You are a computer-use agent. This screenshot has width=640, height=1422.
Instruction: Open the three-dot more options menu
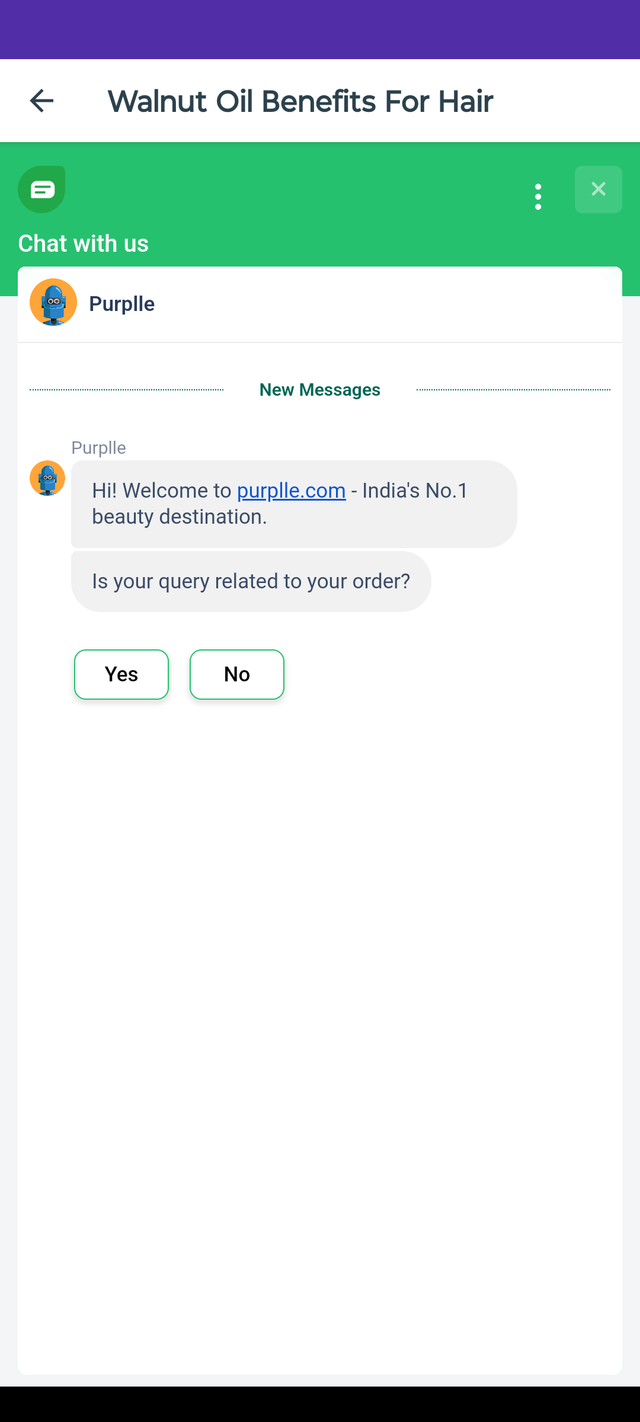[538, 196]
